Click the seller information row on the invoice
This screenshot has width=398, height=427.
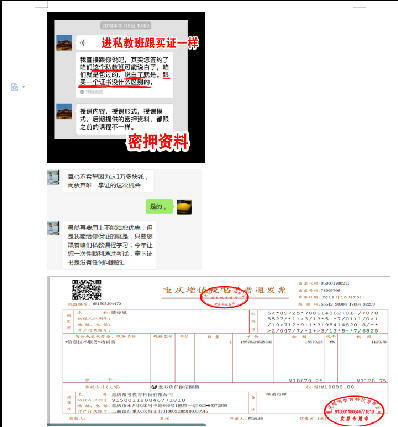(156, 403)
